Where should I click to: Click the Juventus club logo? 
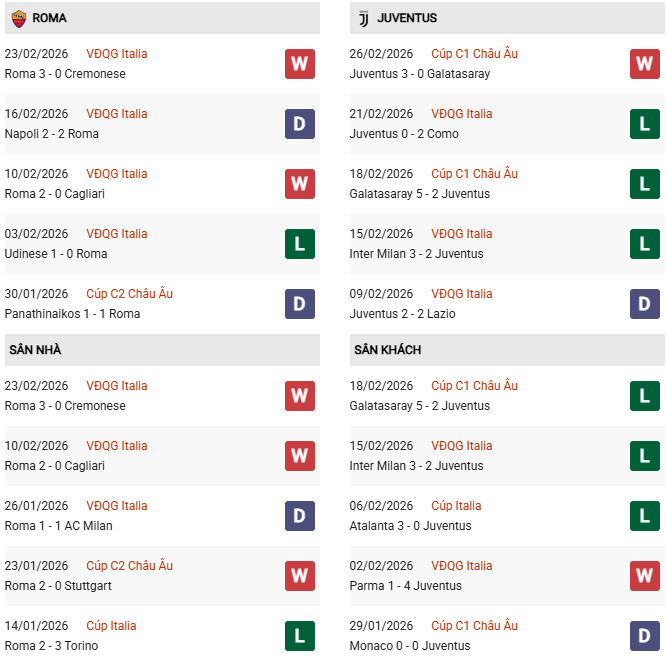click(363, 18)
